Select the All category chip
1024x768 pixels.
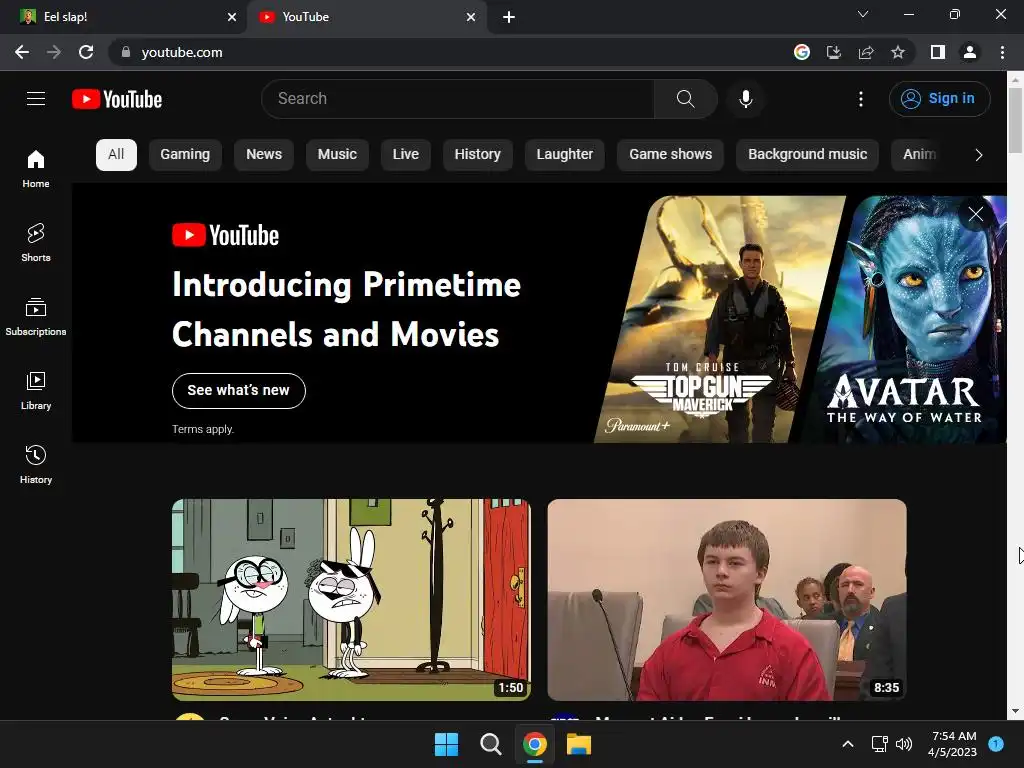click(116, 155)
